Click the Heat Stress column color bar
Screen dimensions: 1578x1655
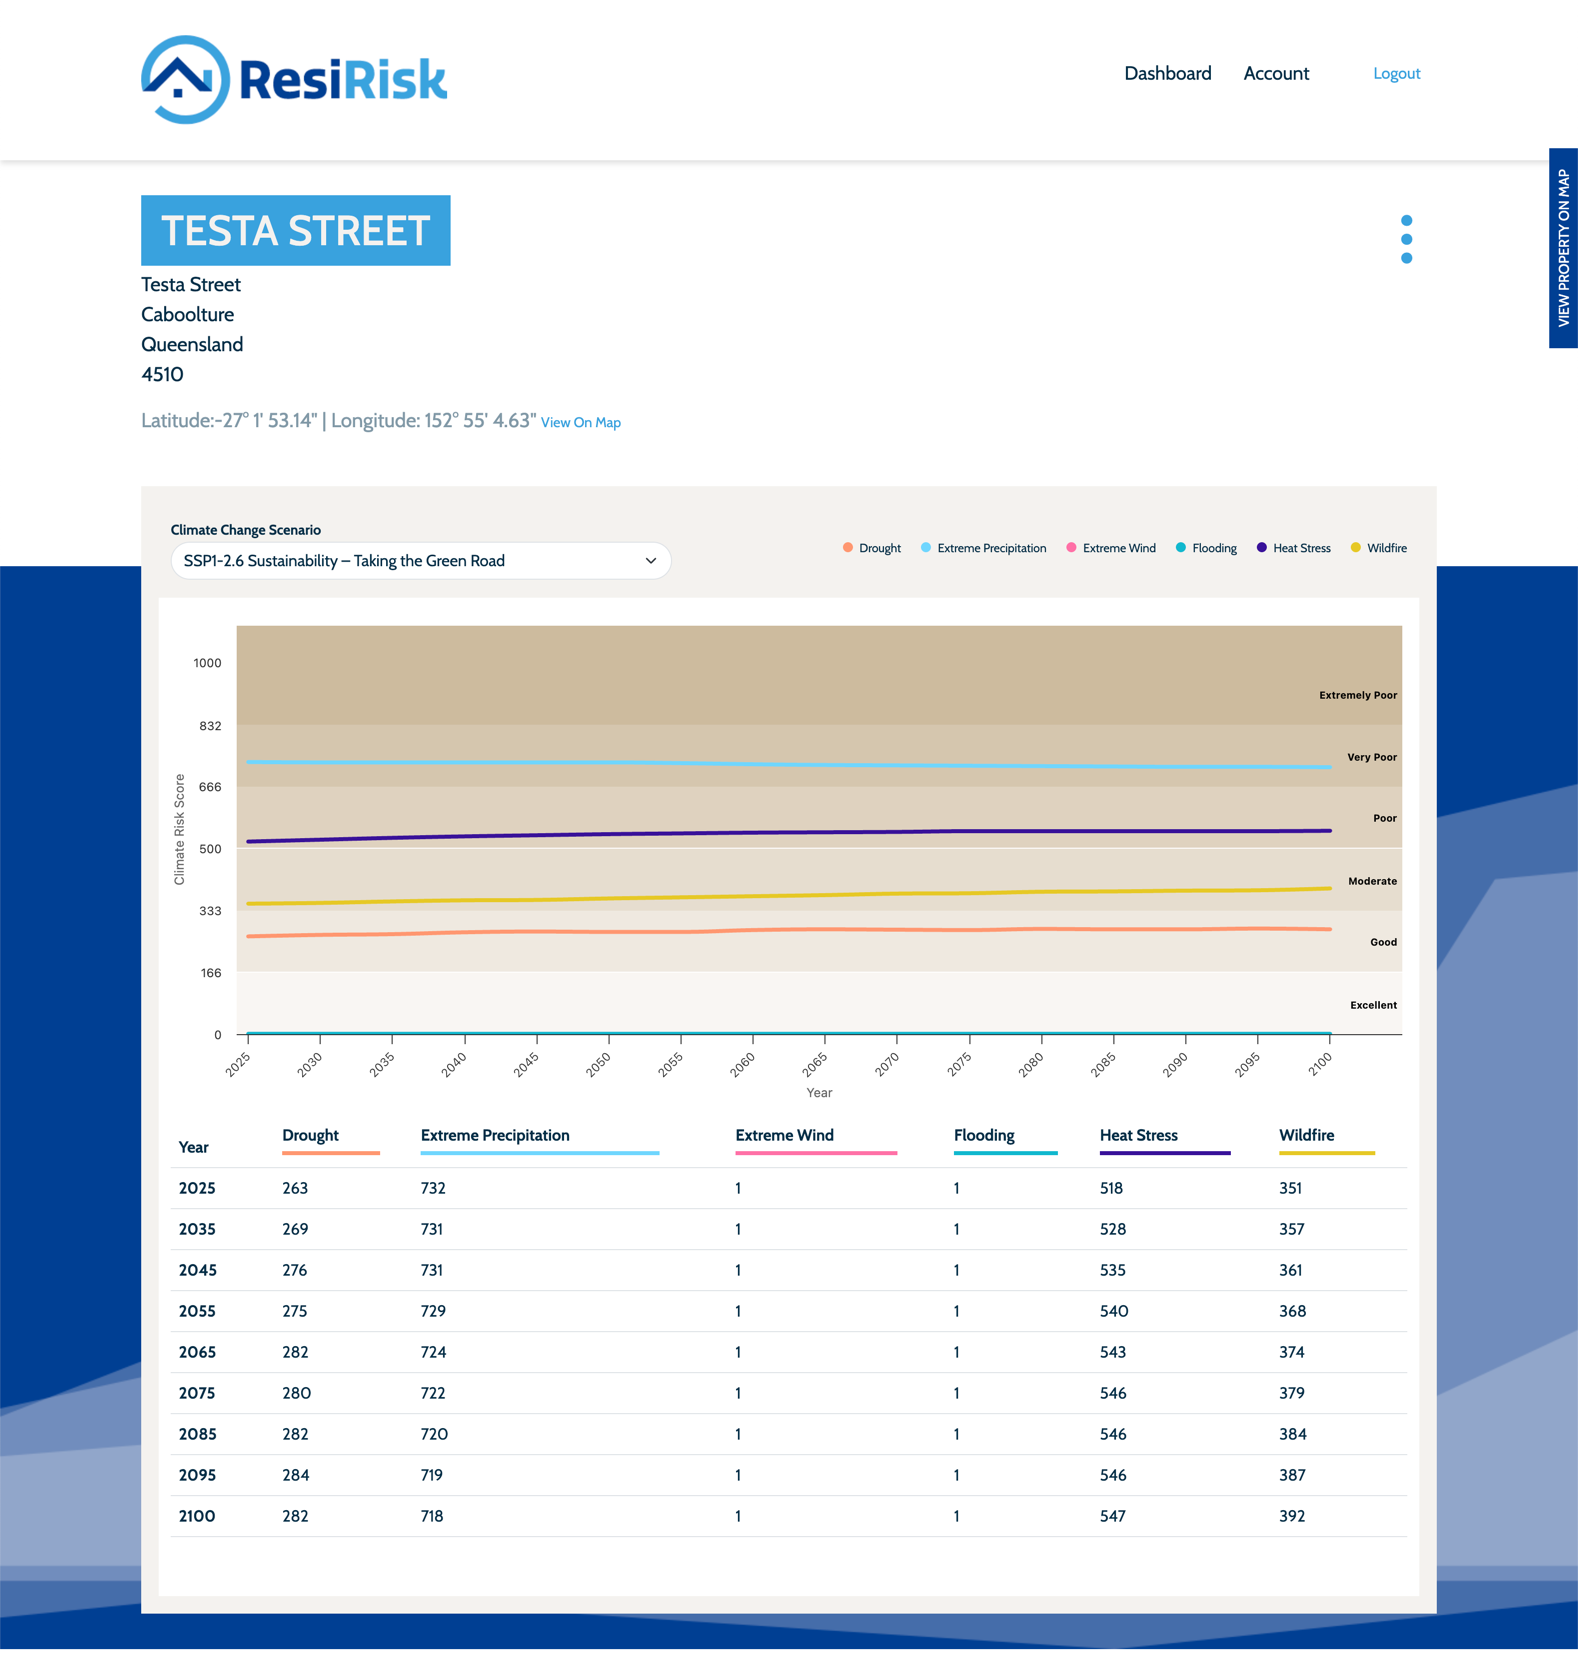[1164, 1153]
